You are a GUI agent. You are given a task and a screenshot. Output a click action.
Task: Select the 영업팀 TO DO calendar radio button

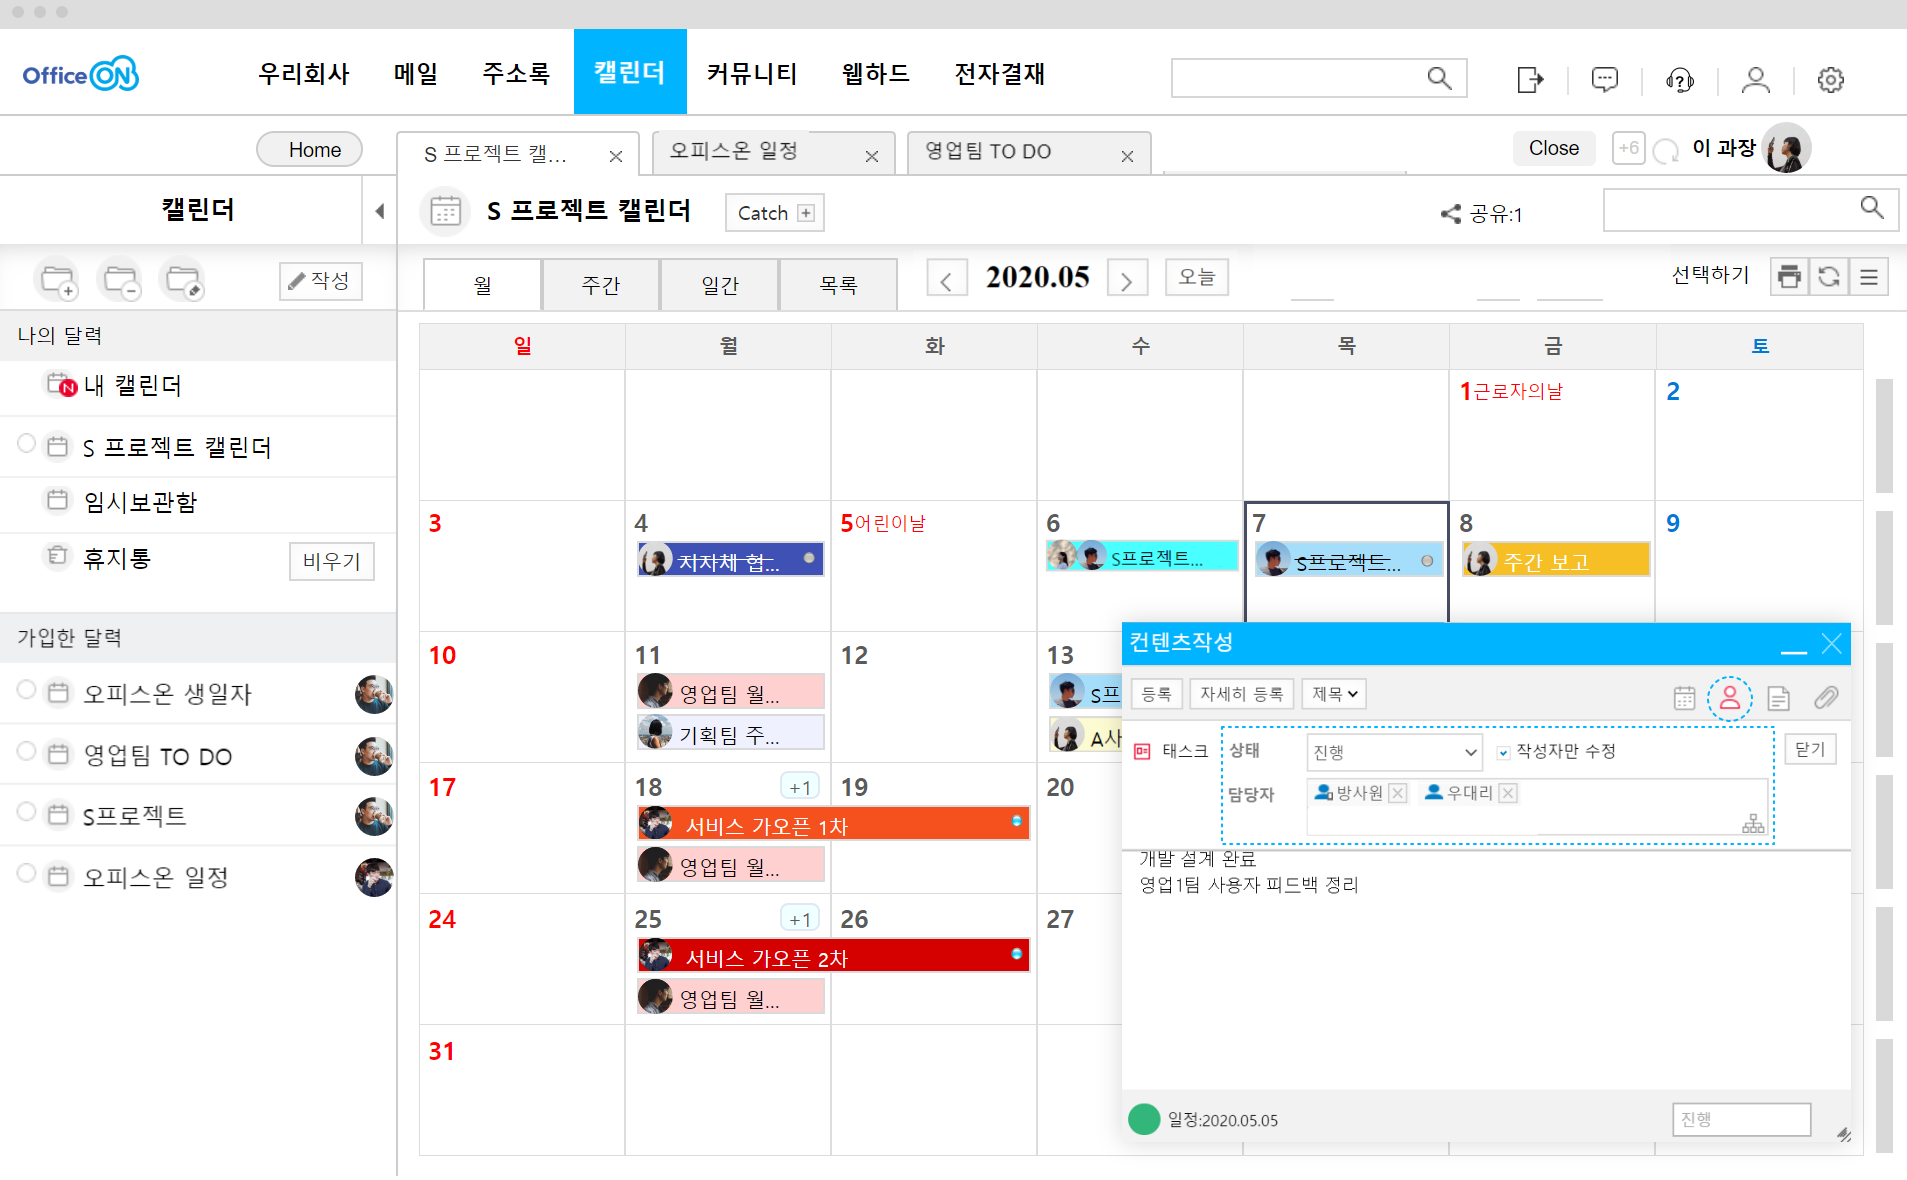tap(27, 752)
